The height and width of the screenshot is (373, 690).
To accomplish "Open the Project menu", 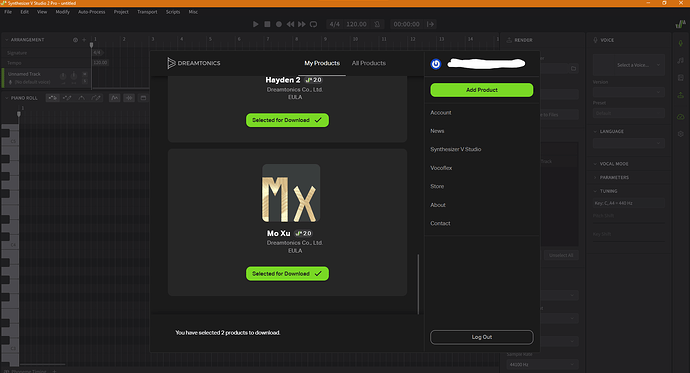I will (121, 12).
